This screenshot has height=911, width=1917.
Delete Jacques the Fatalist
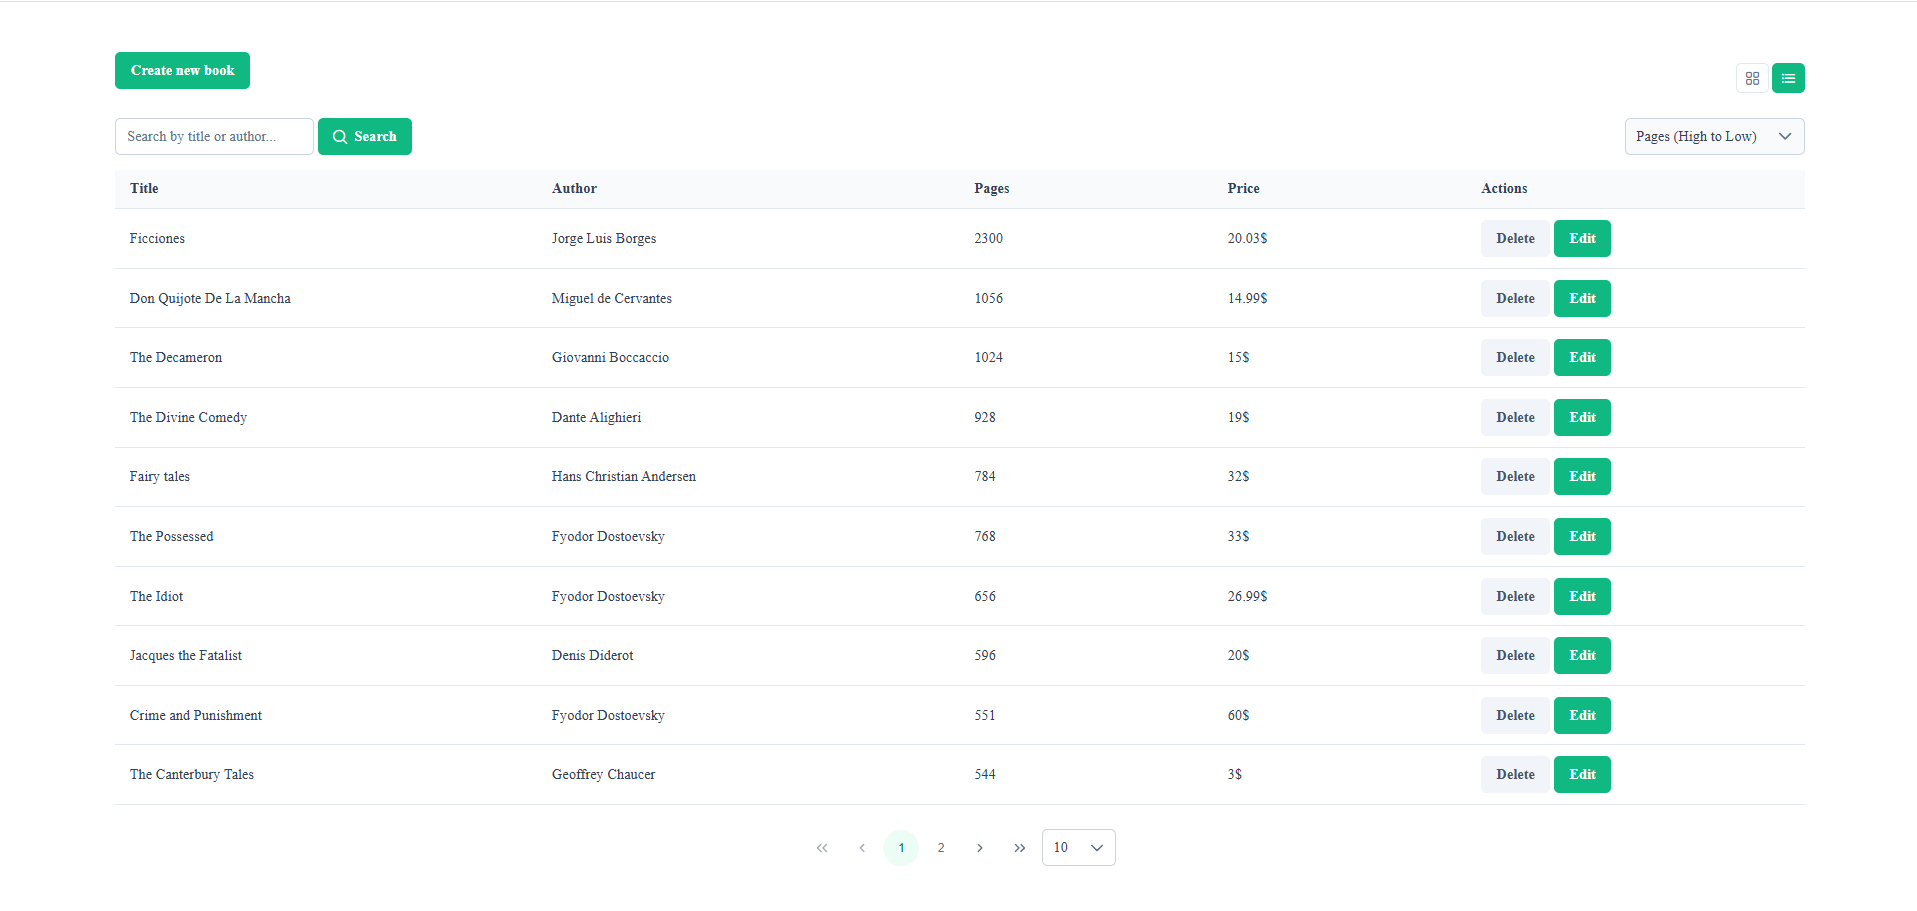coord(1515,656)
